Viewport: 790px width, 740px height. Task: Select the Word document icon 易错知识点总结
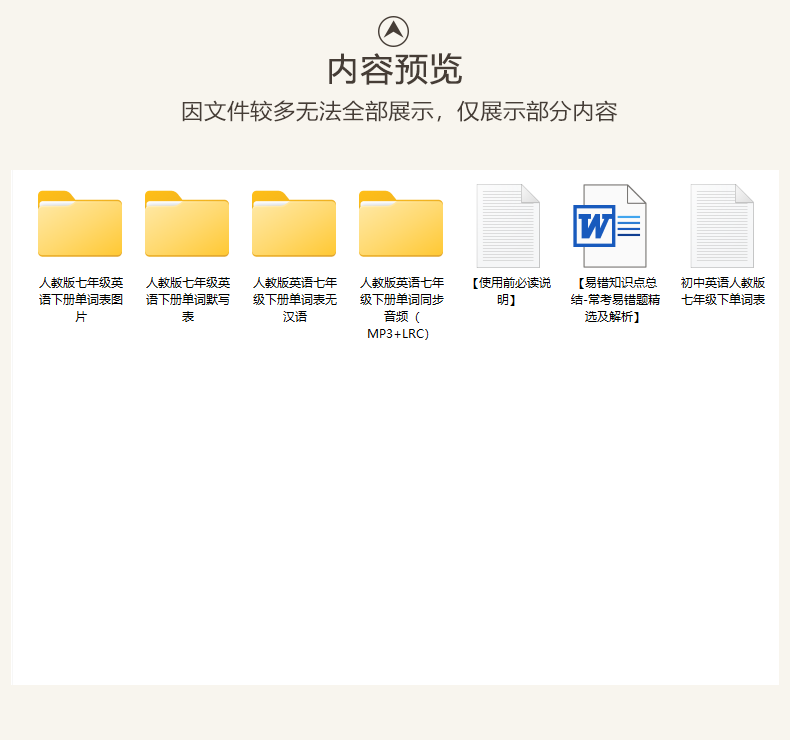(x=610, y=226)
